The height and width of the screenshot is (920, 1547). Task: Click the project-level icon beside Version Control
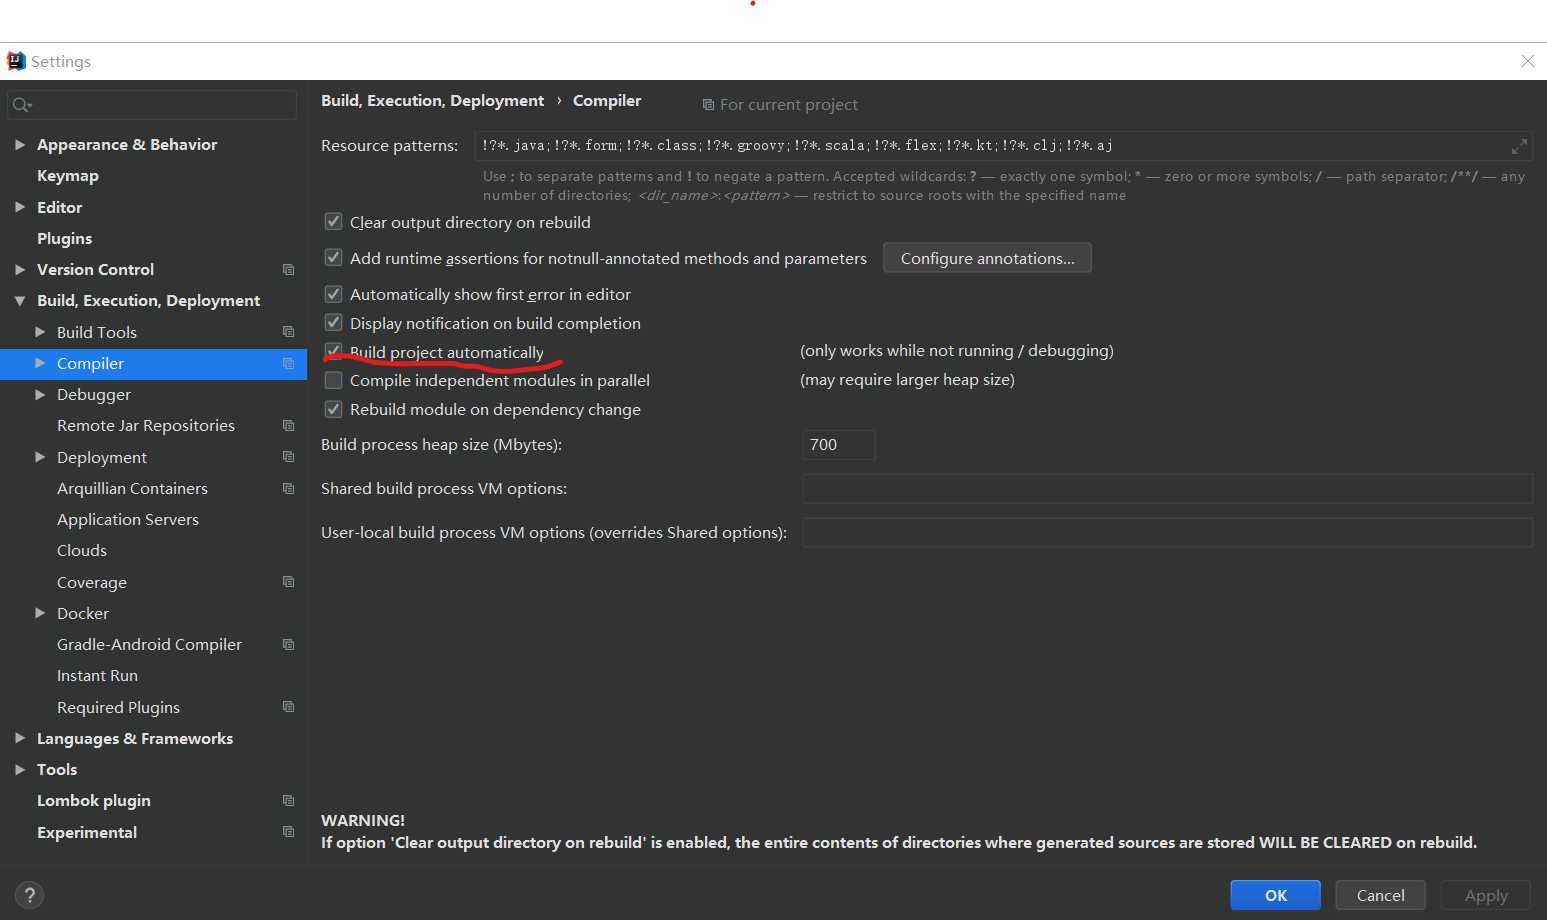[288, 270]
